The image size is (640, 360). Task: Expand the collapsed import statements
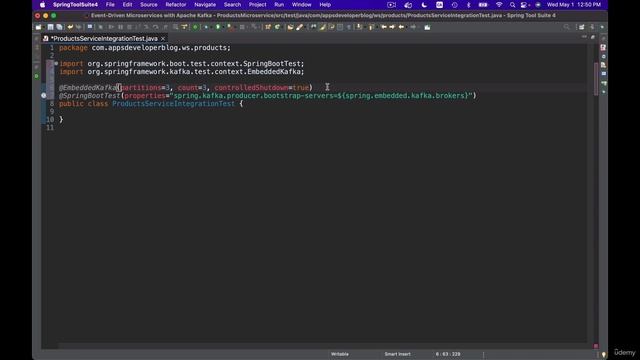coord(56,64)
